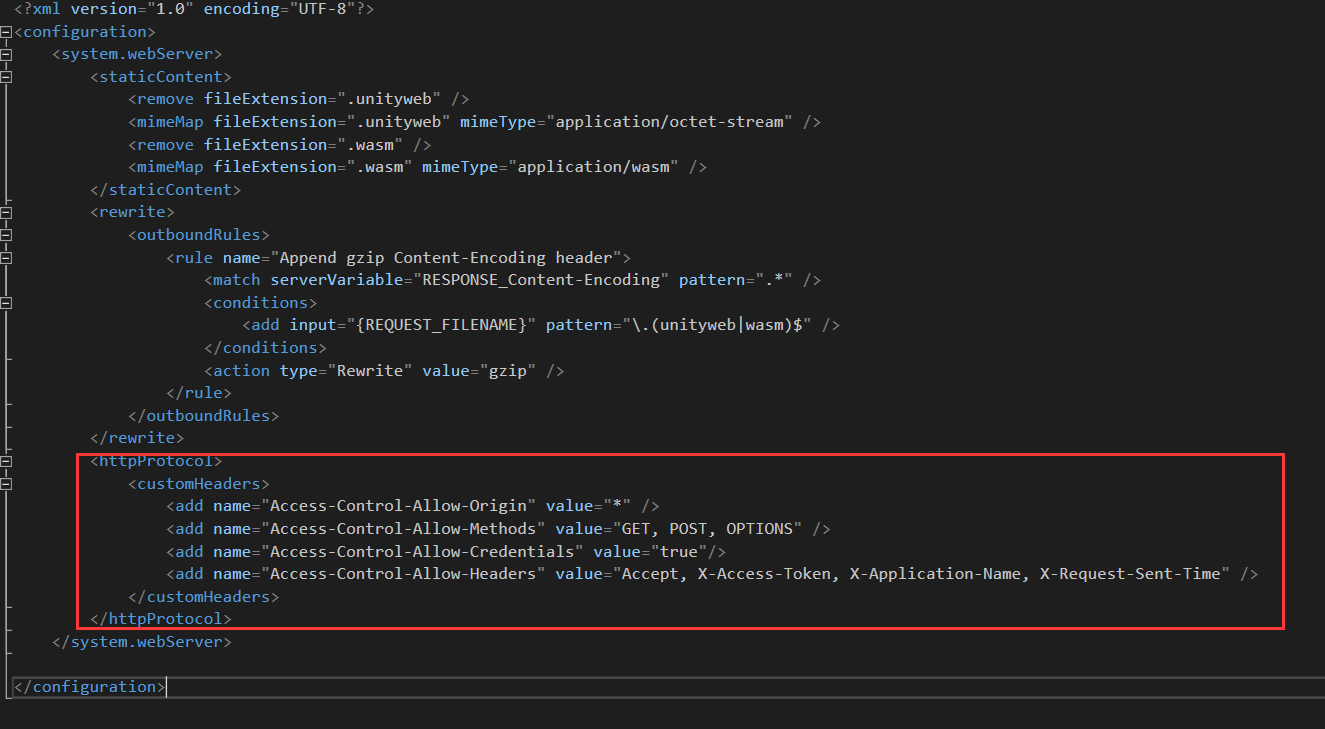Click the closing </httpProtocol> tag

pos(161,619)
